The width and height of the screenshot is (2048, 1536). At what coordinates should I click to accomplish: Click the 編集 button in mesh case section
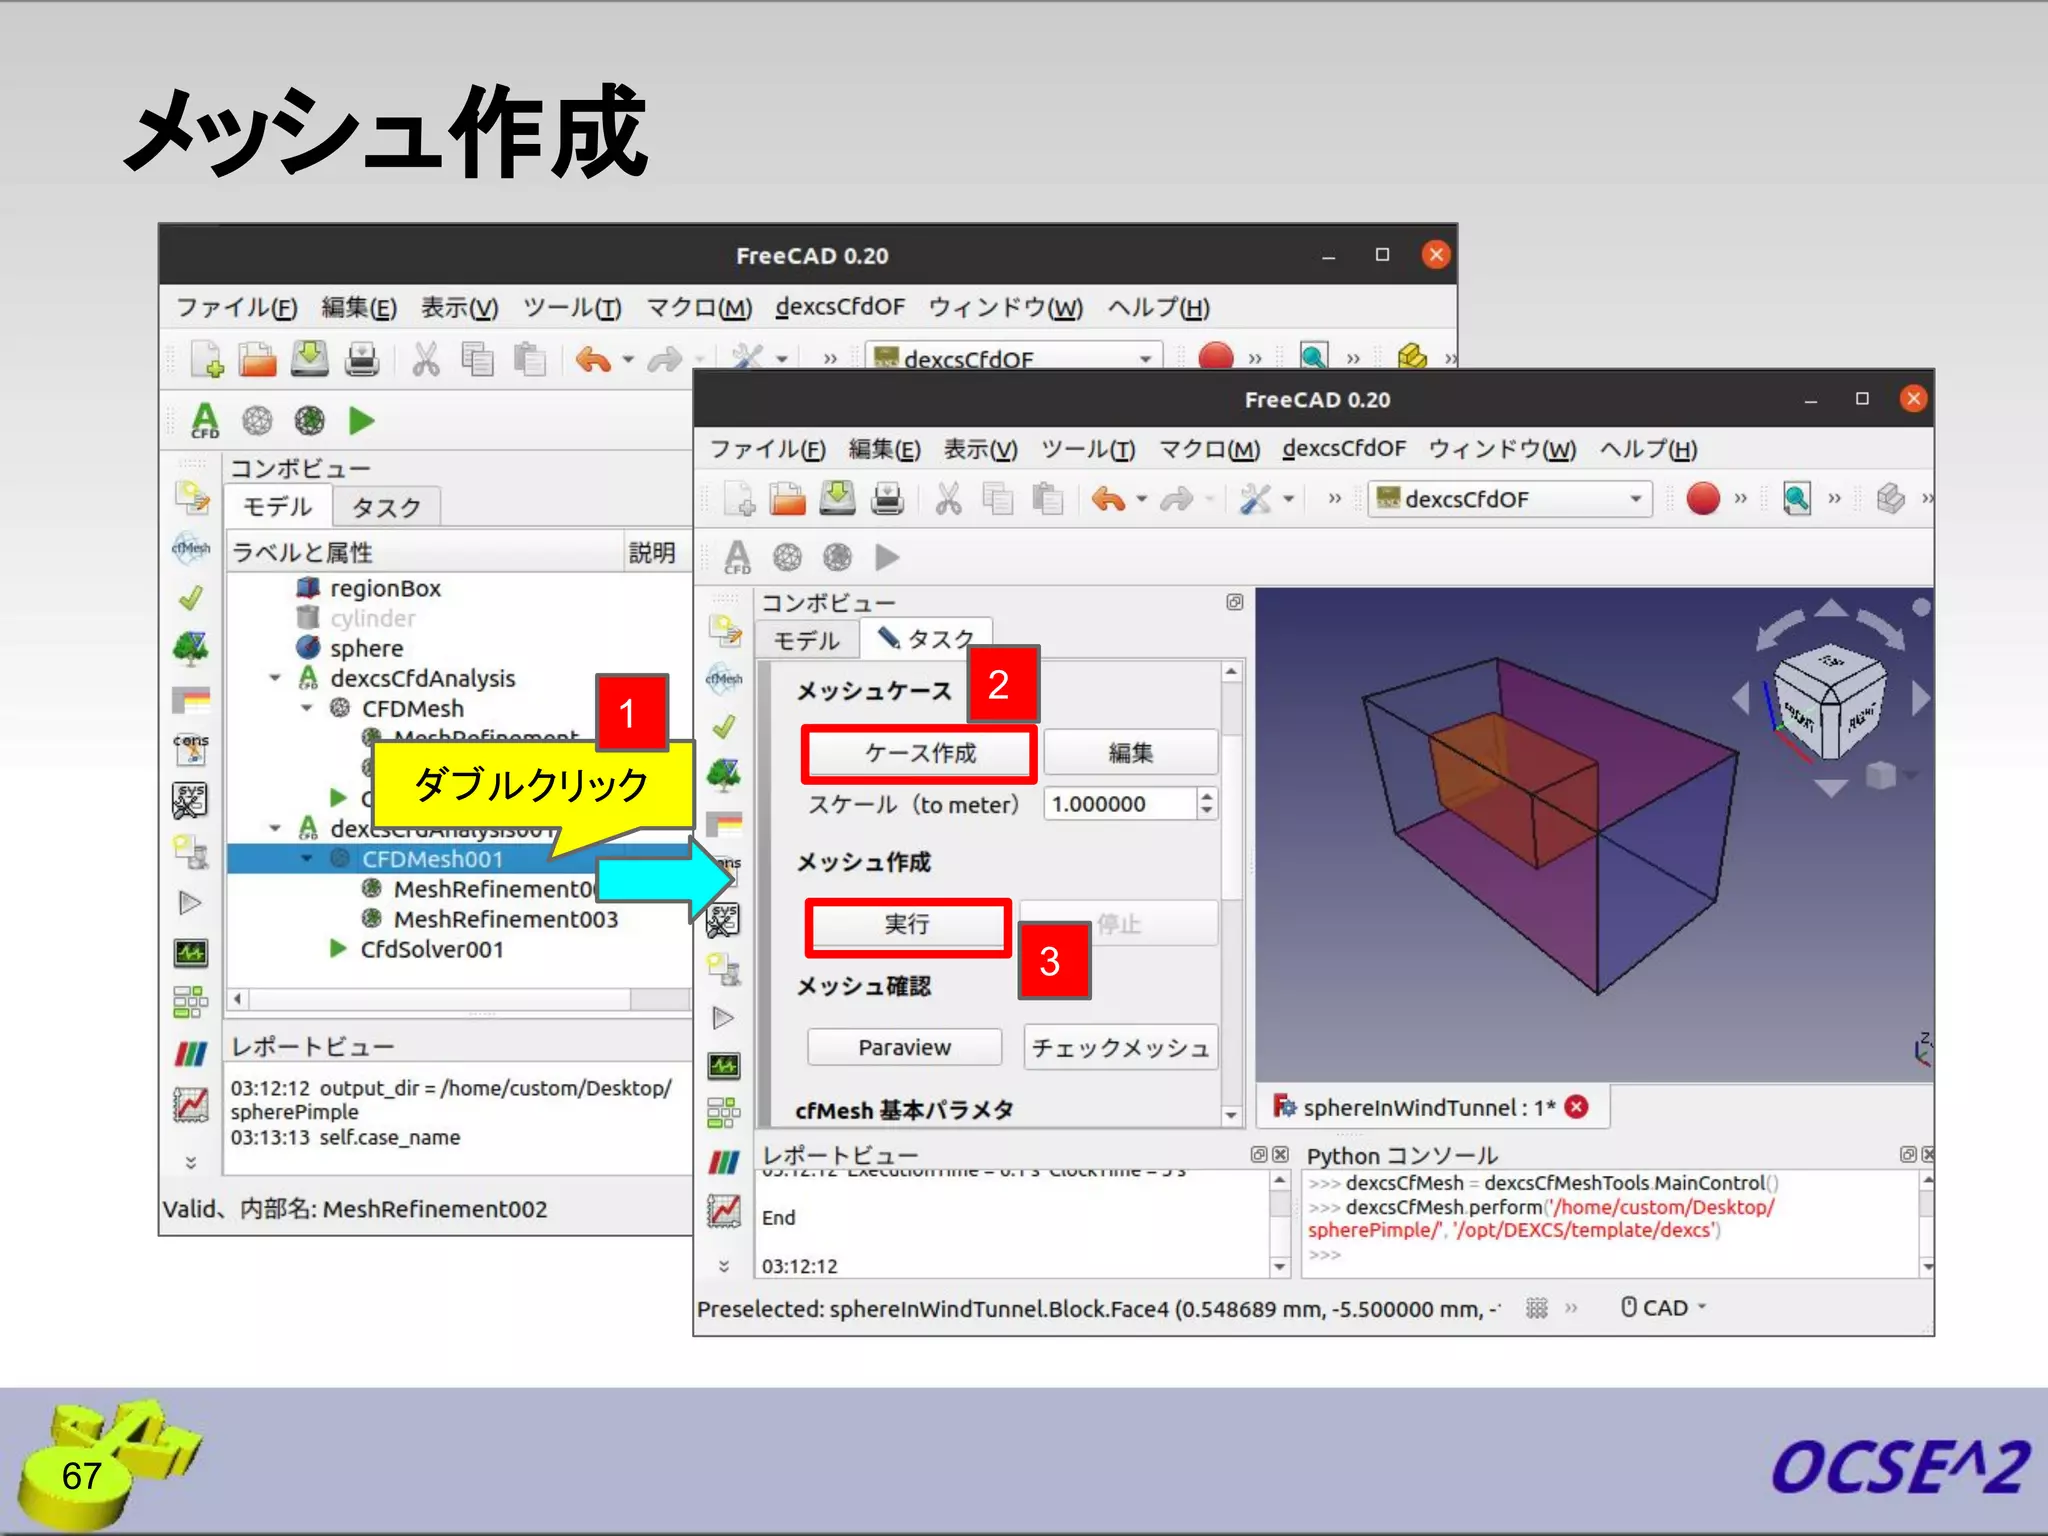click(x=1130, y=753)
